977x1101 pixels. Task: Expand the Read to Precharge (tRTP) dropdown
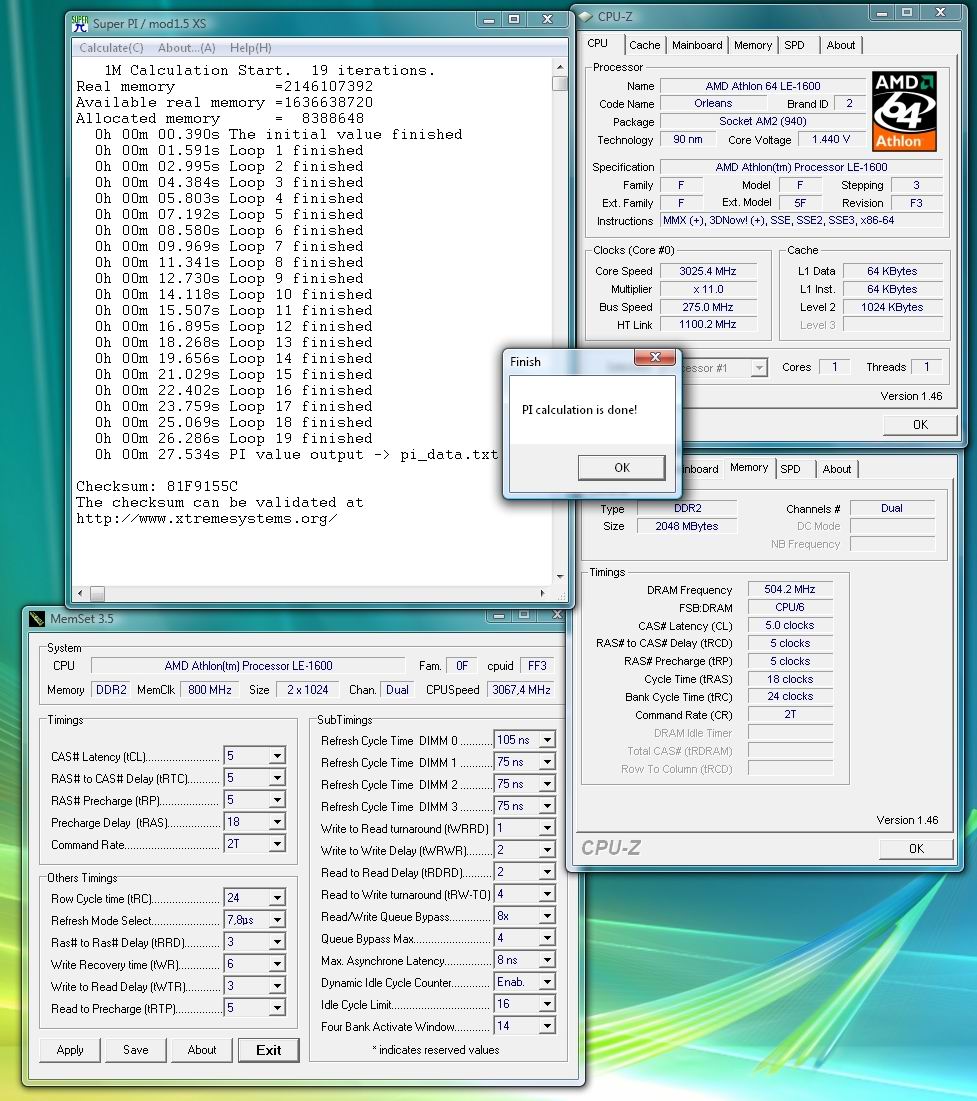(277, 1008)
